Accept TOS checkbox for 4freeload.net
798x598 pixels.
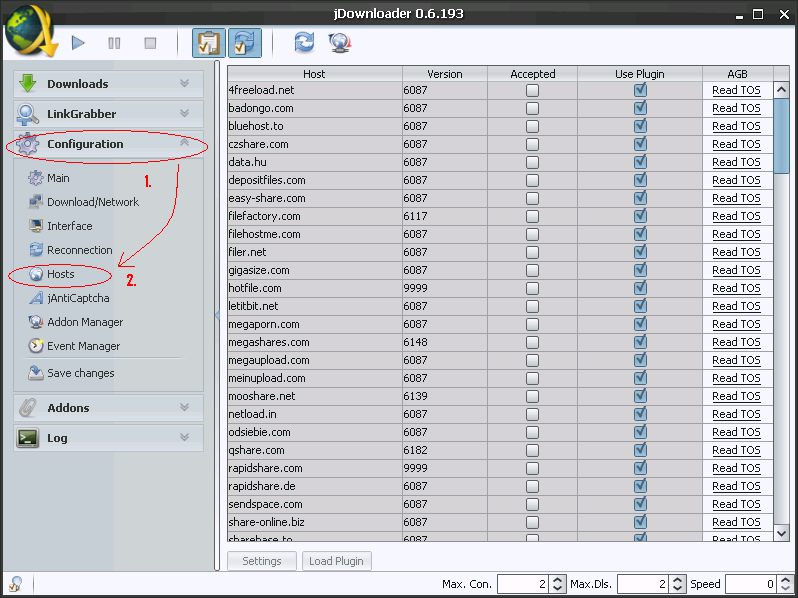pos(532,91)
